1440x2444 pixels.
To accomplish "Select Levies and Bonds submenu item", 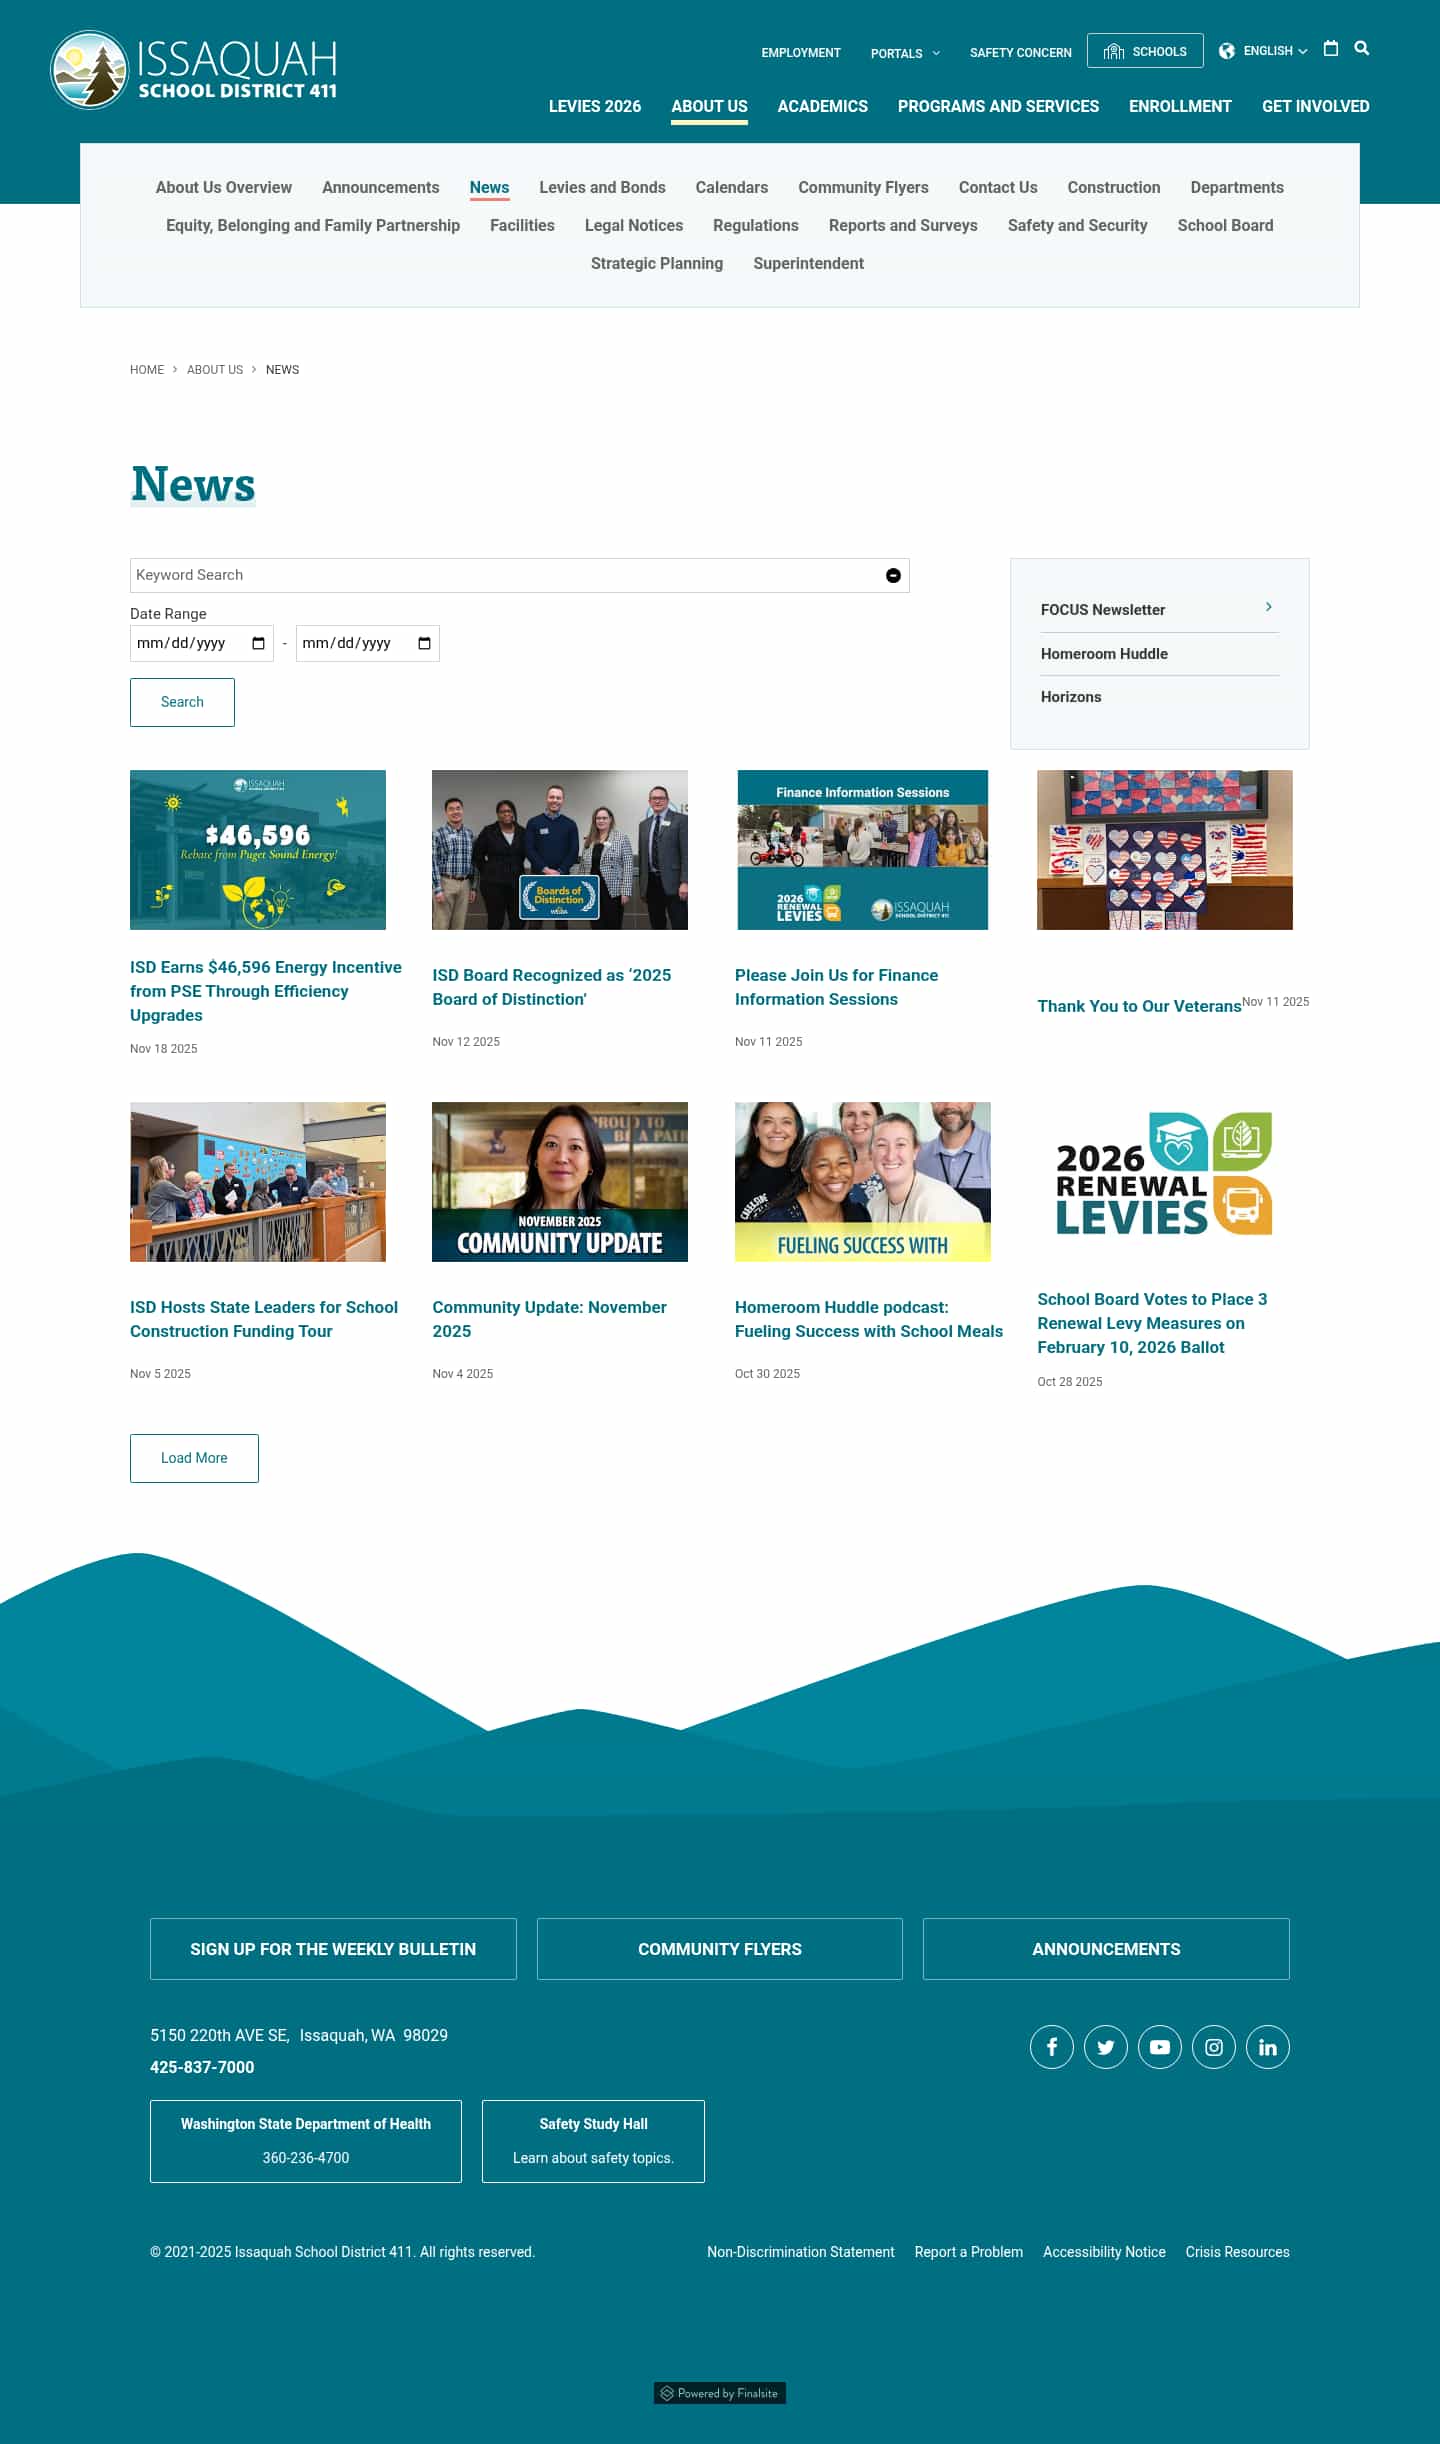I will pos(602,188).
